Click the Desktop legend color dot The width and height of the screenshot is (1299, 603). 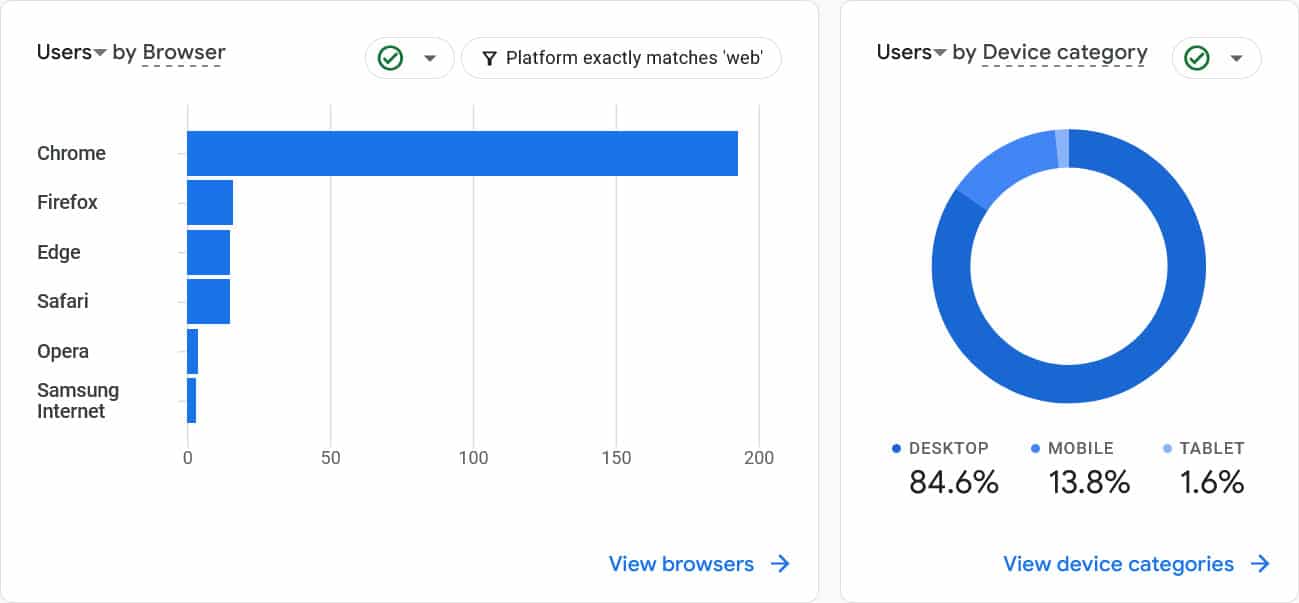tap(896, 449)
